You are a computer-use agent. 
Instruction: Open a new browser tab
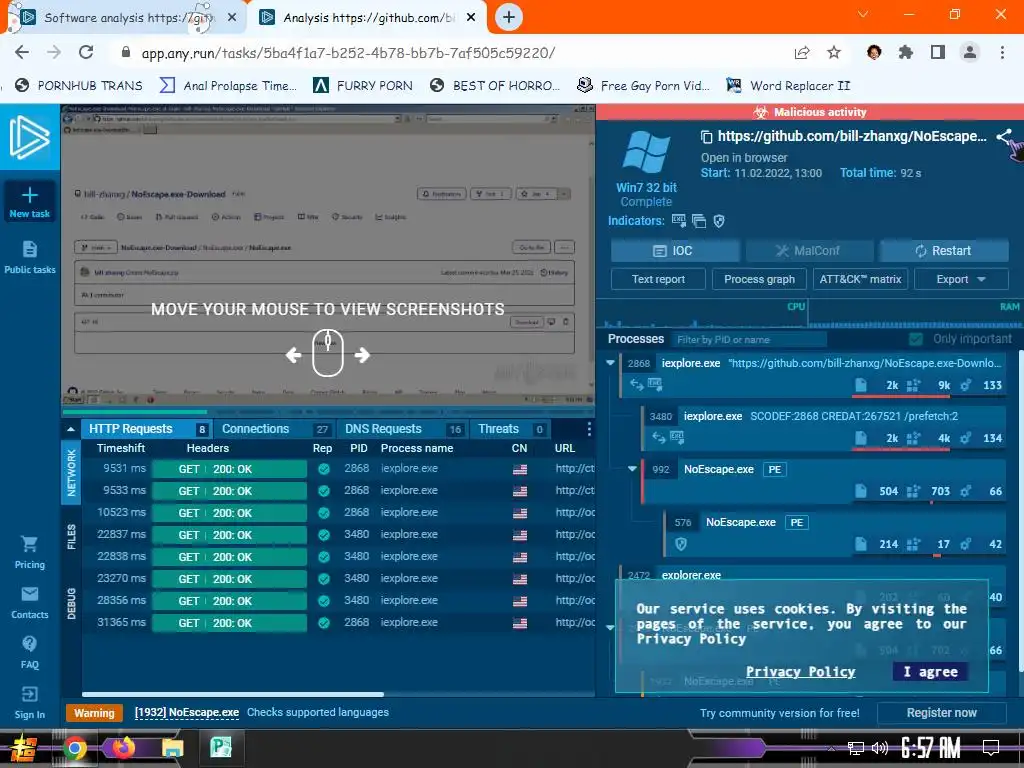509,17
